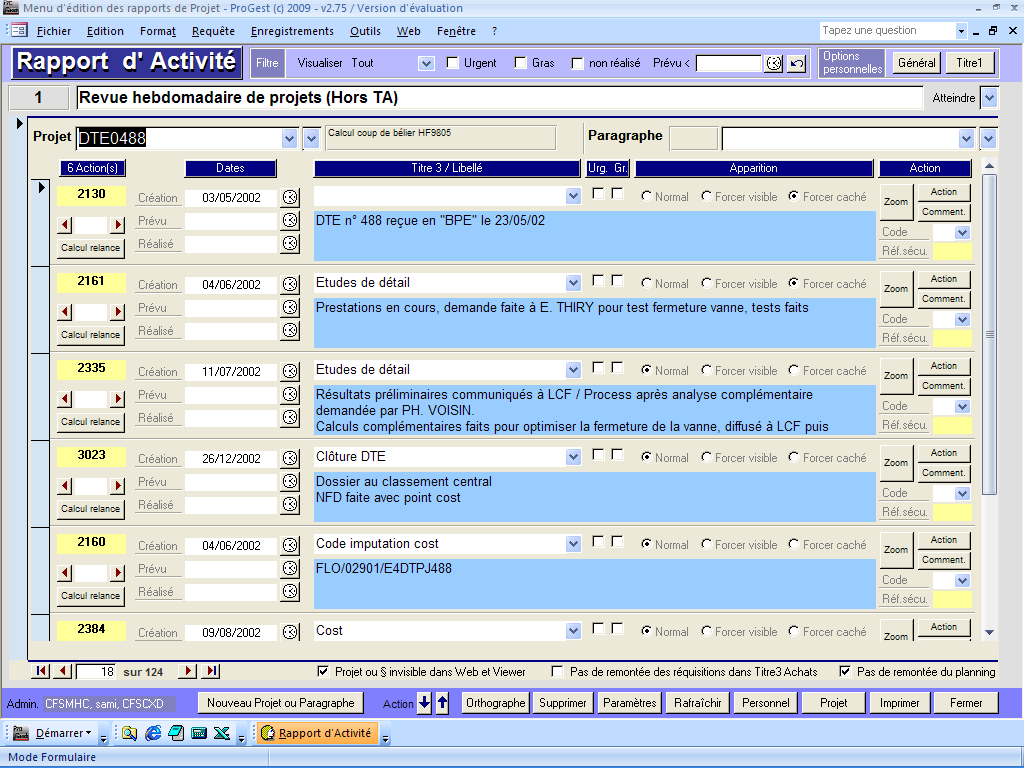Open date picker for Prévu of action 2335

290,394
